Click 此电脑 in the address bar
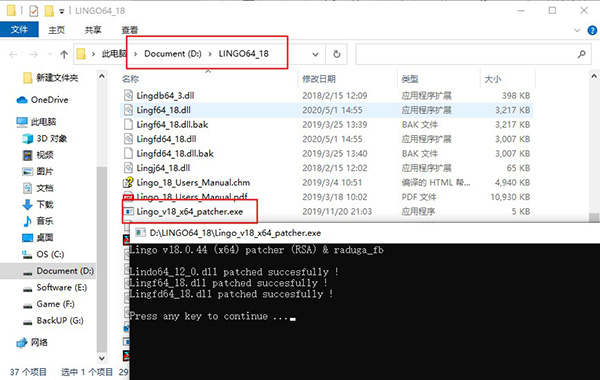The image size is (600, 380). point(114,54)
